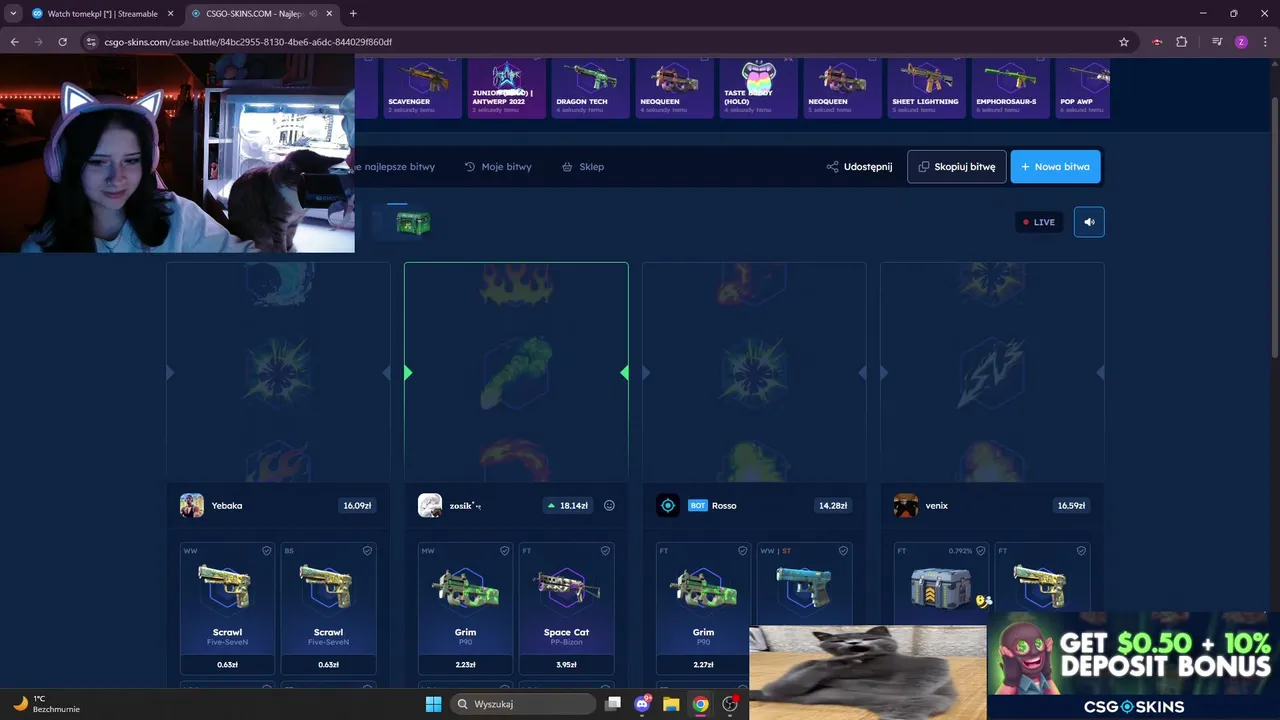
Task: Open a new browser tab
Action: click(x=353, y=14)
